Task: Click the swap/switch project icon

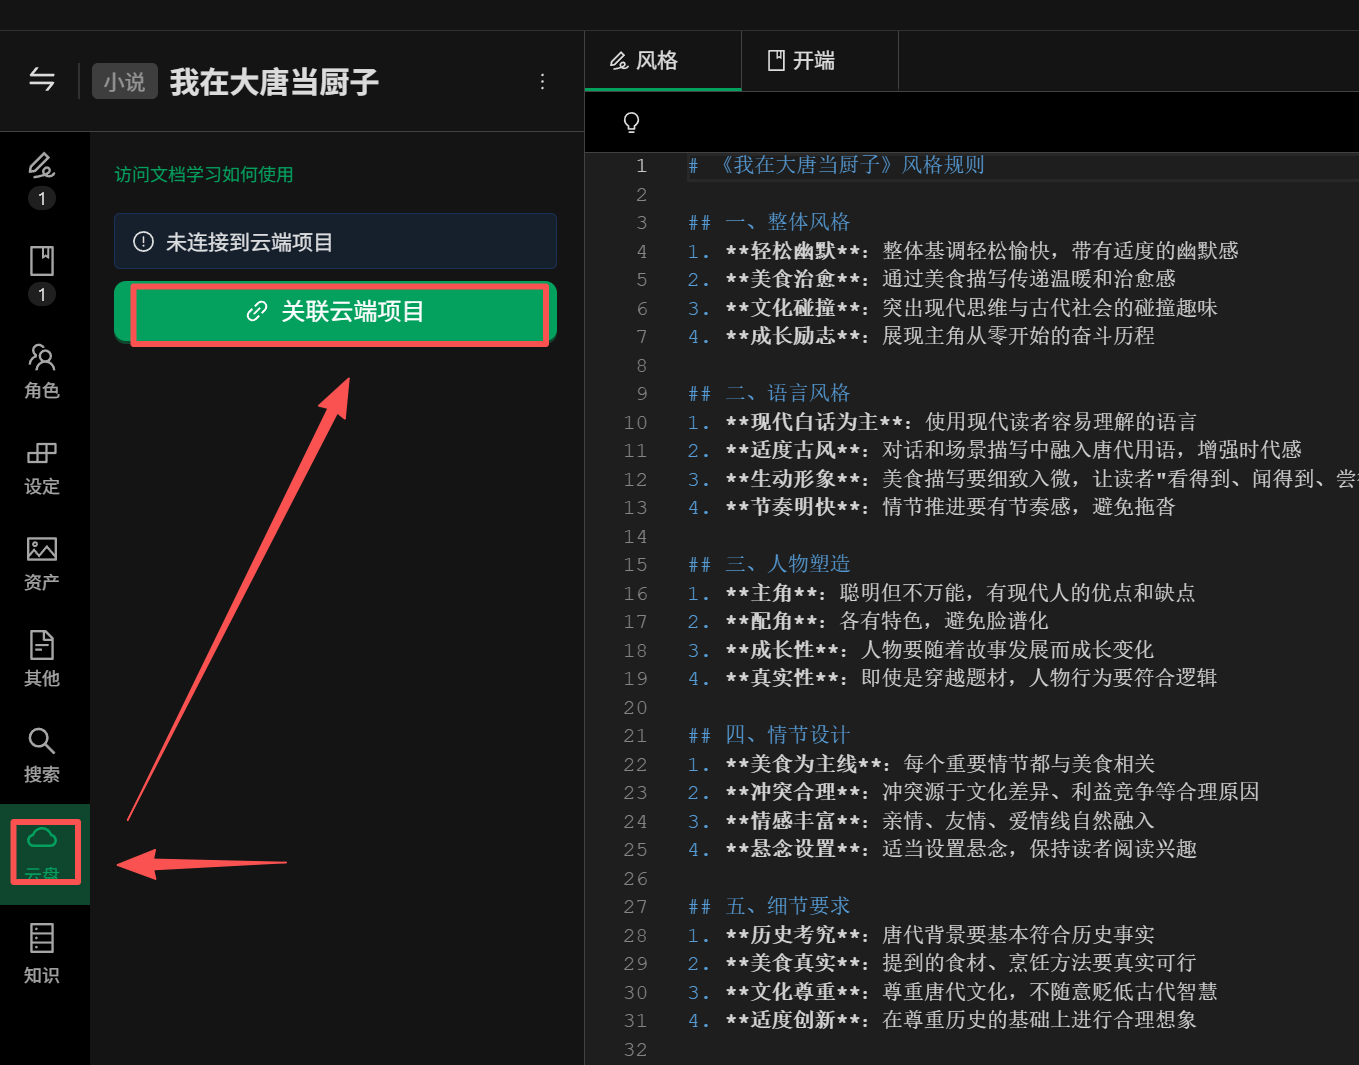Action: [x=42, y=80]
